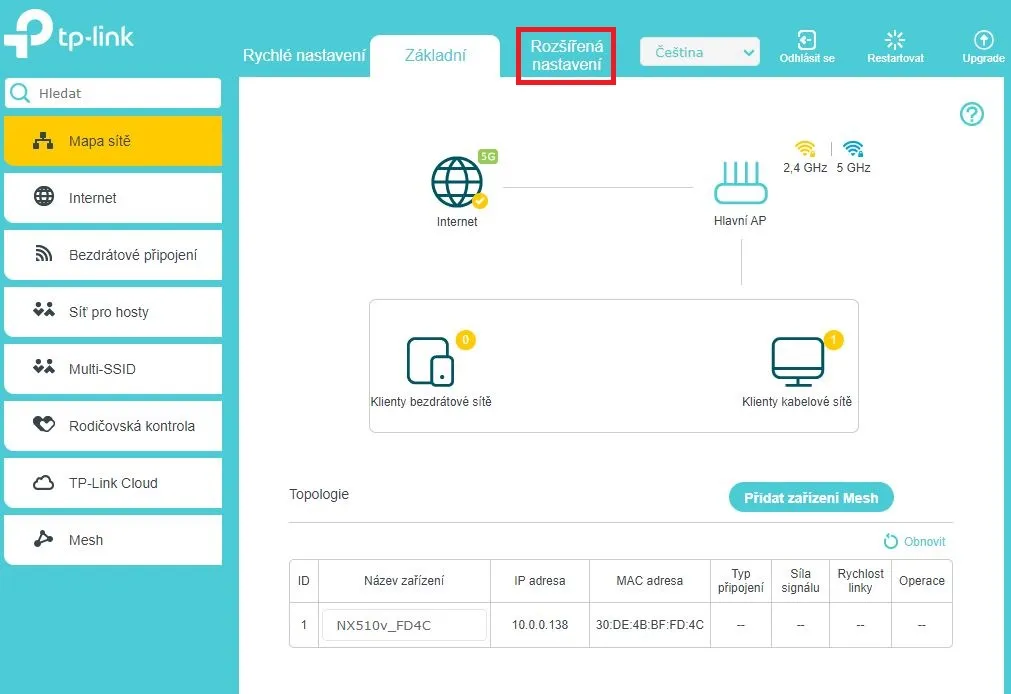Screen dimensions: 1011x694
Task: Click the 5 GHz Wi-Fi icon
Action: (853, 149)
